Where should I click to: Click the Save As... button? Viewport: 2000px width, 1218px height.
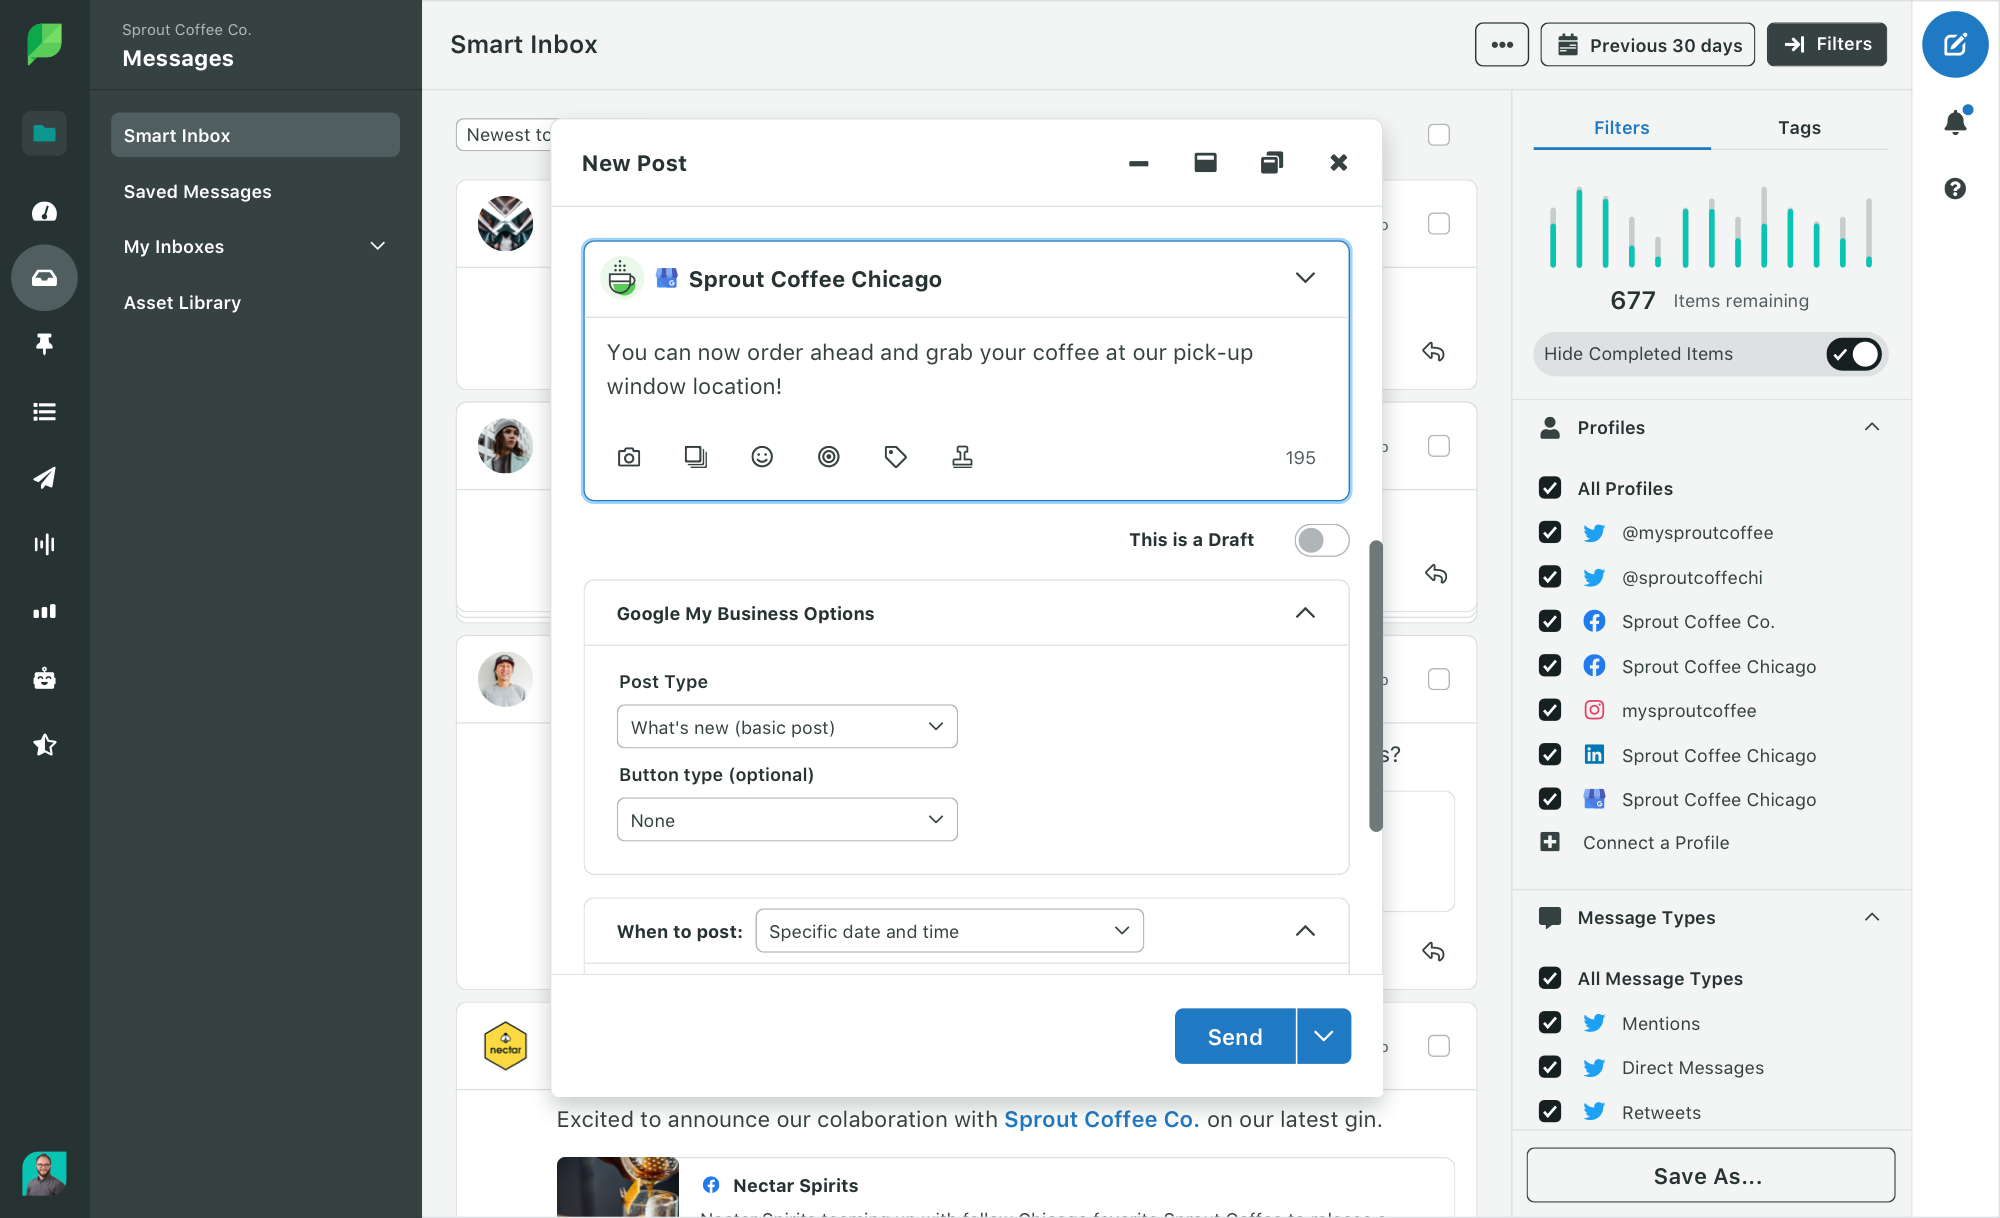point(1710,1176)
